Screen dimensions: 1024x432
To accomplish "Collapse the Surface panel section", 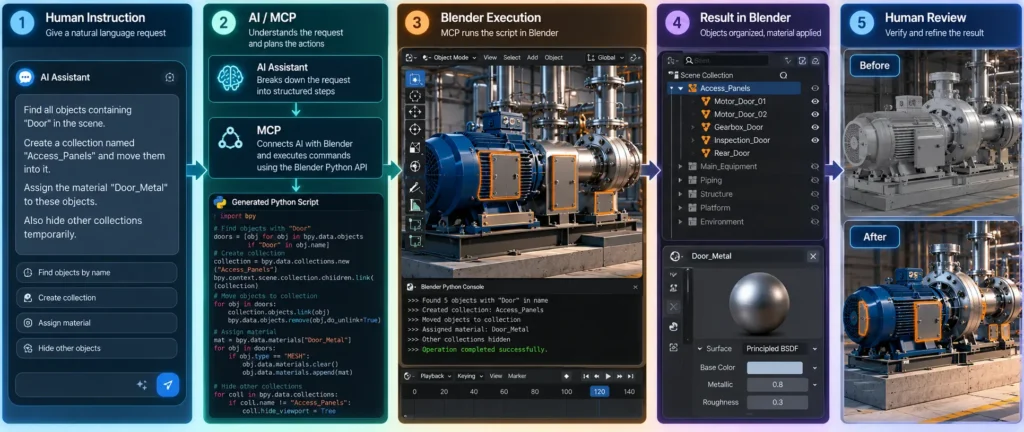I will 699,349.
